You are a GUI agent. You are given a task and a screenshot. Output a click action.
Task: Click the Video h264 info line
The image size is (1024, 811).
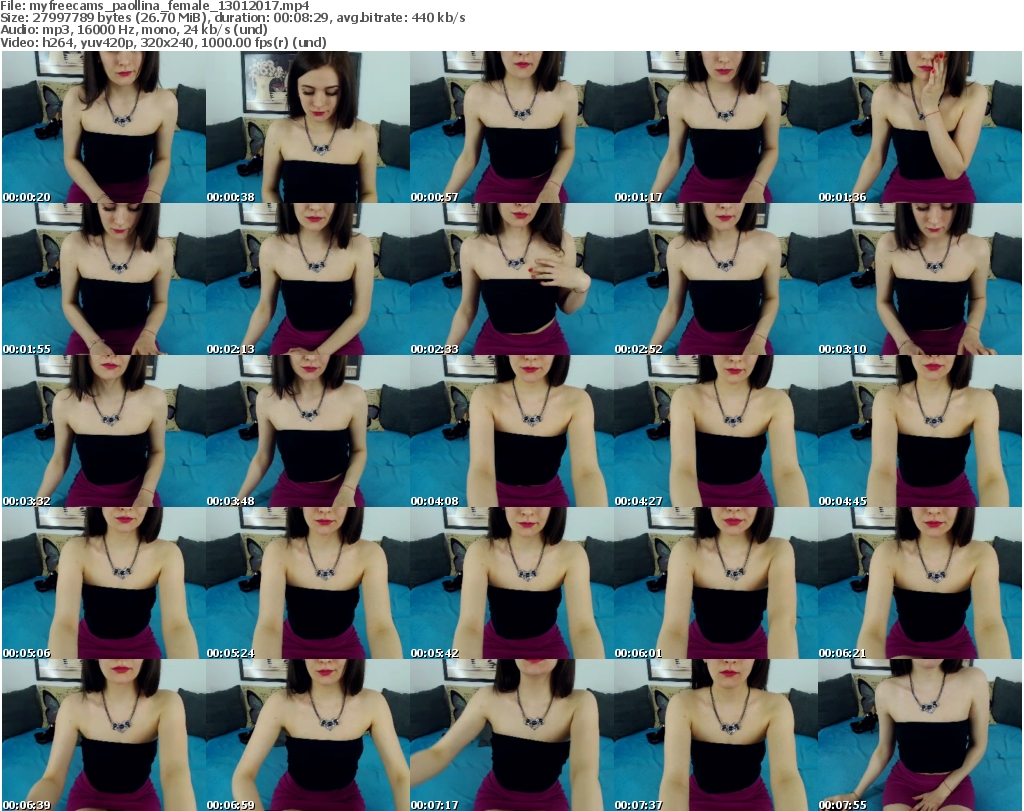pyautogui.click(x=163, y=42)
